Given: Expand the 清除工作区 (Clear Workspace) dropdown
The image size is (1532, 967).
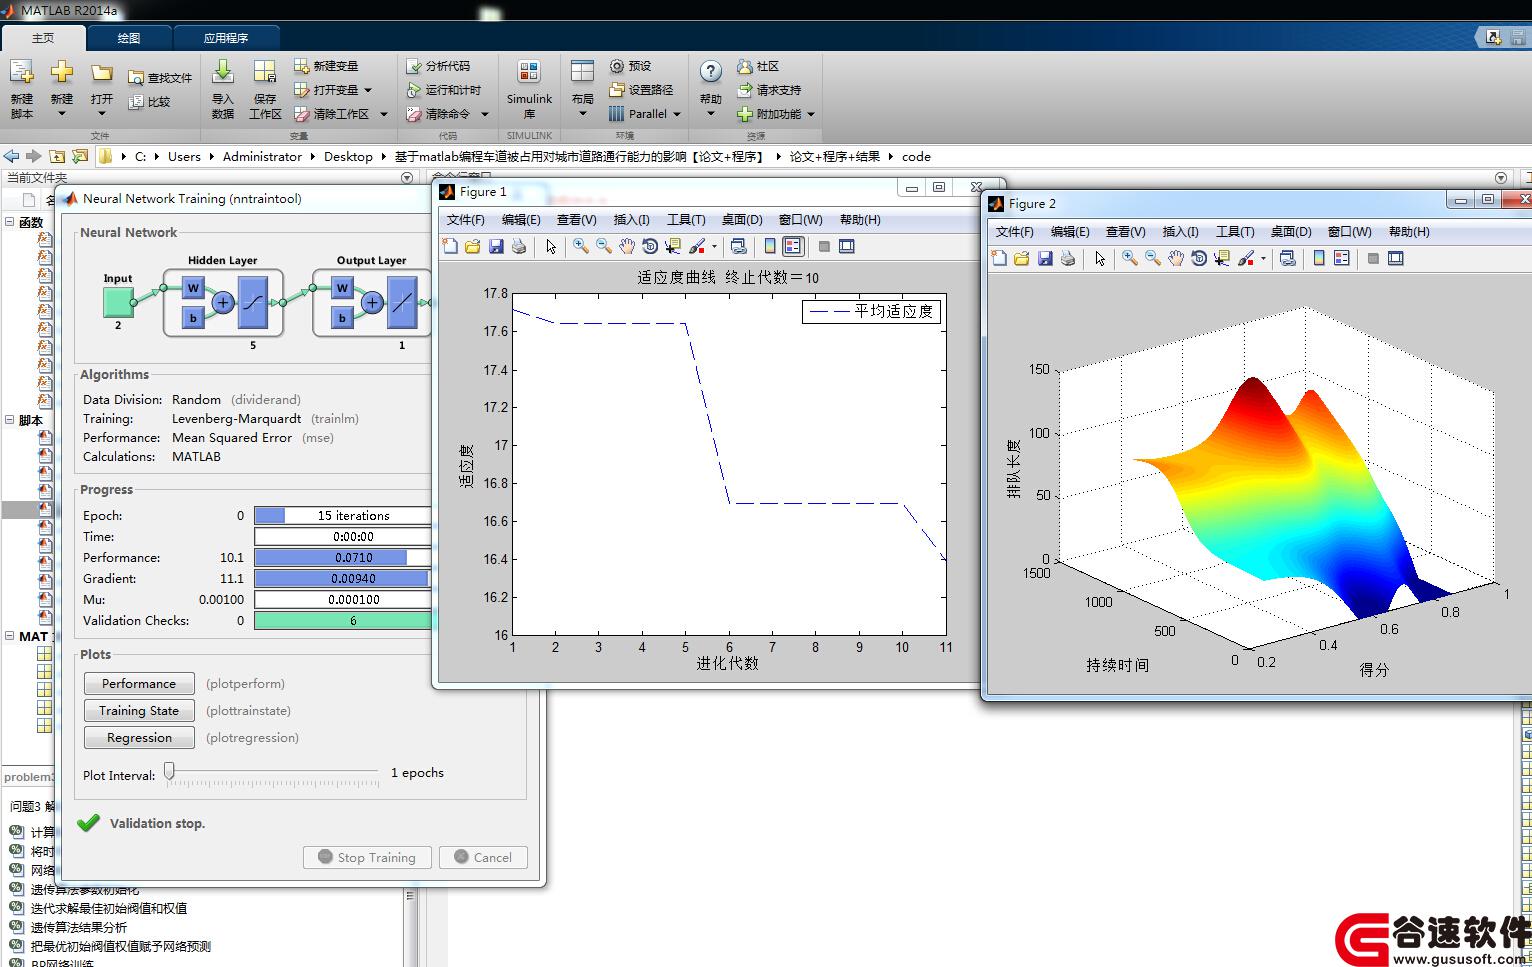Looking at the screenshot, I should click(383, 114).
